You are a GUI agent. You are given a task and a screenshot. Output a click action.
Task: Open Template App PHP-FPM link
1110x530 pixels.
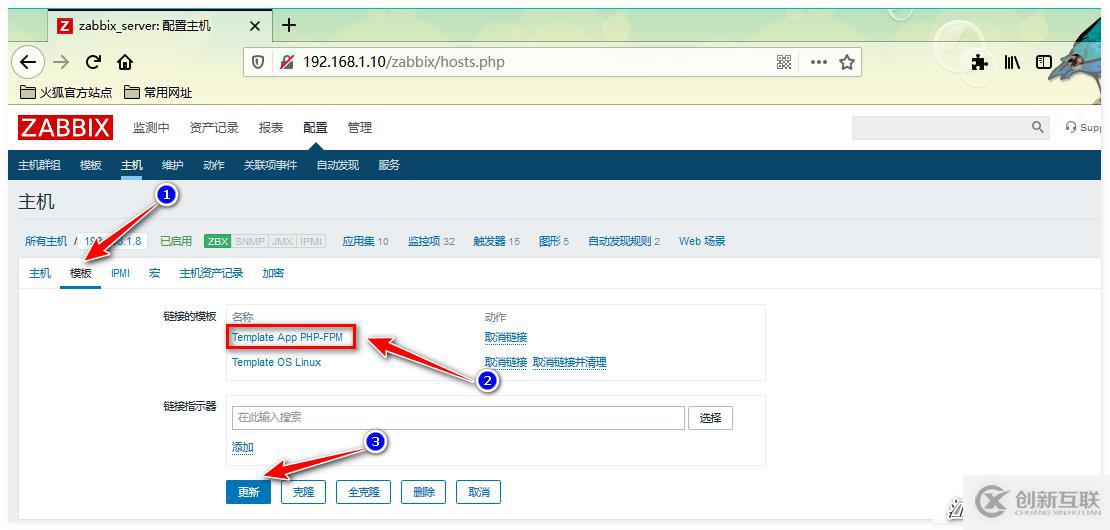tap(287, 338)
